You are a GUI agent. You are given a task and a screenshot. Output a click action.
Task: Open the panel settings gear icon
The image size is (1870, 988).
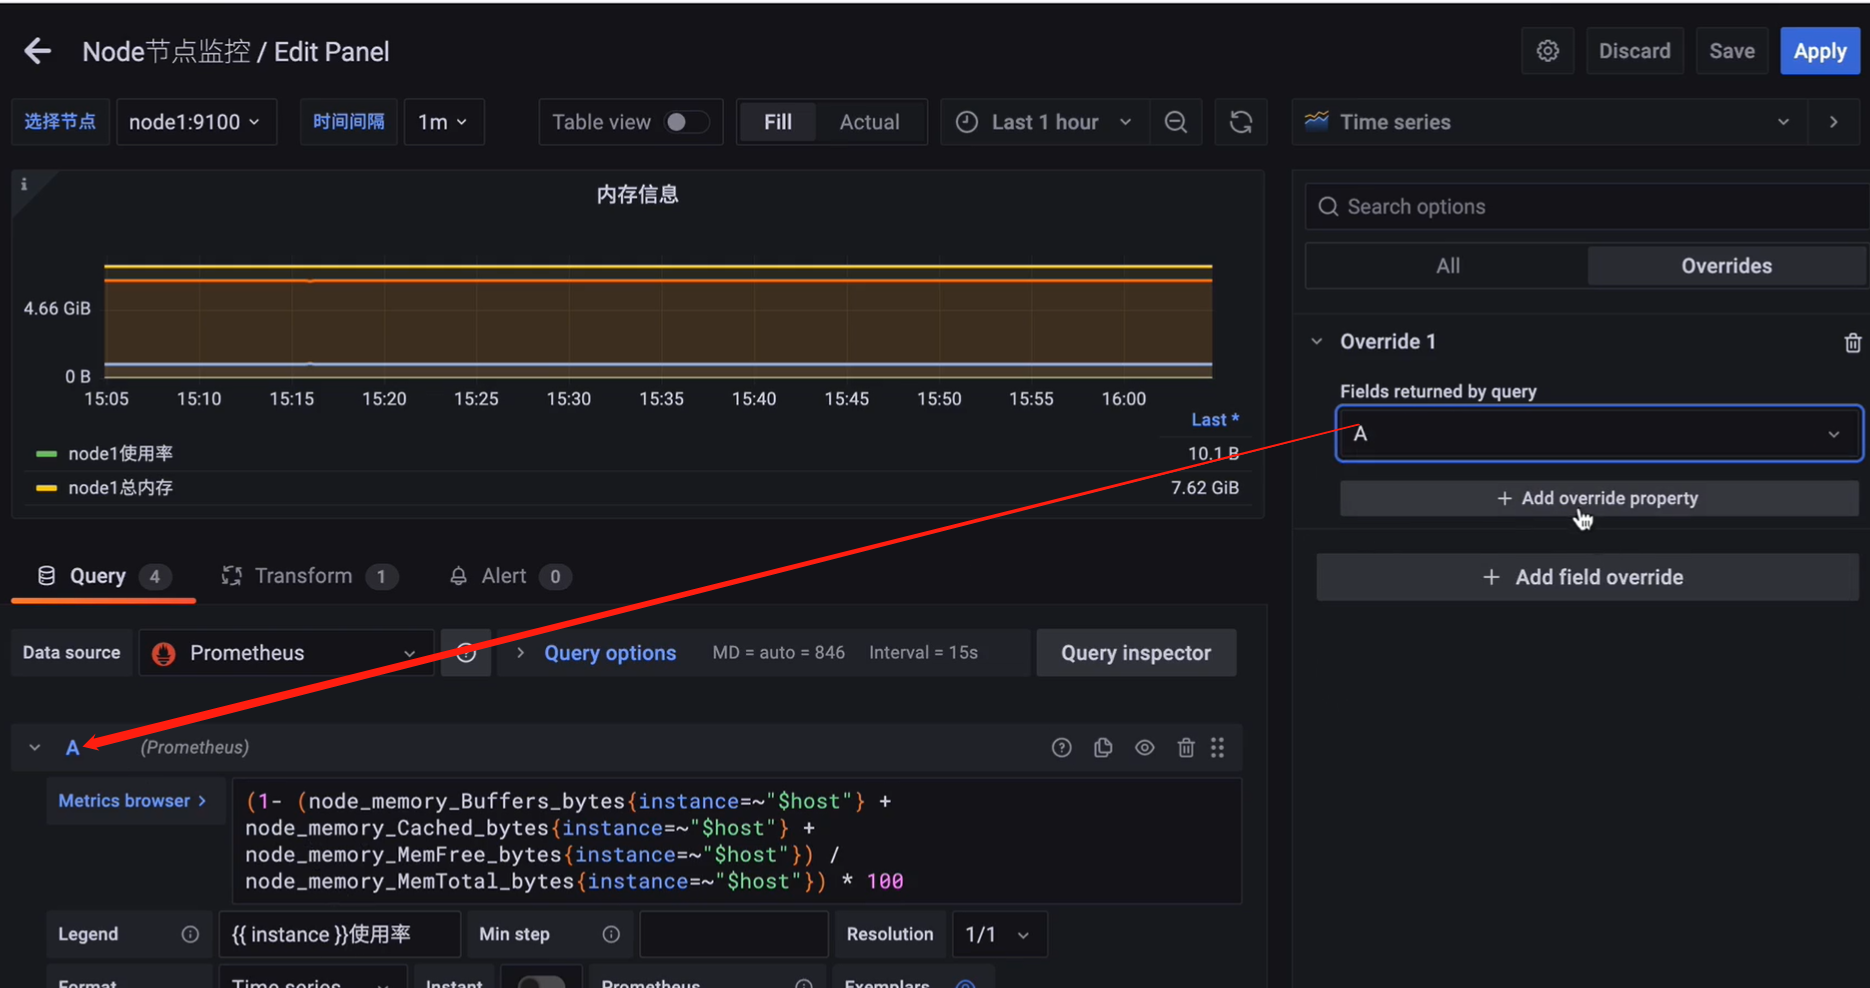(1547, 50)
